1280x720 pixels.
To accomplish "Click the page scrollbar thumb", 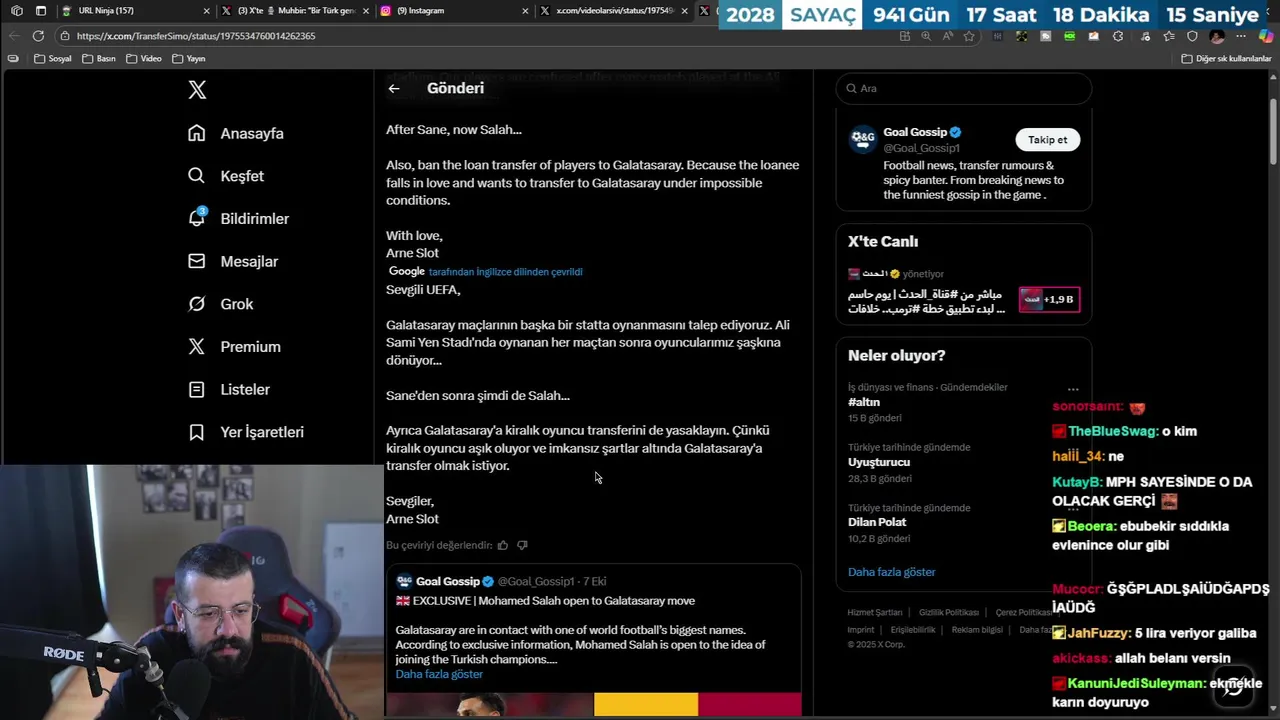I will (1273, 131).
